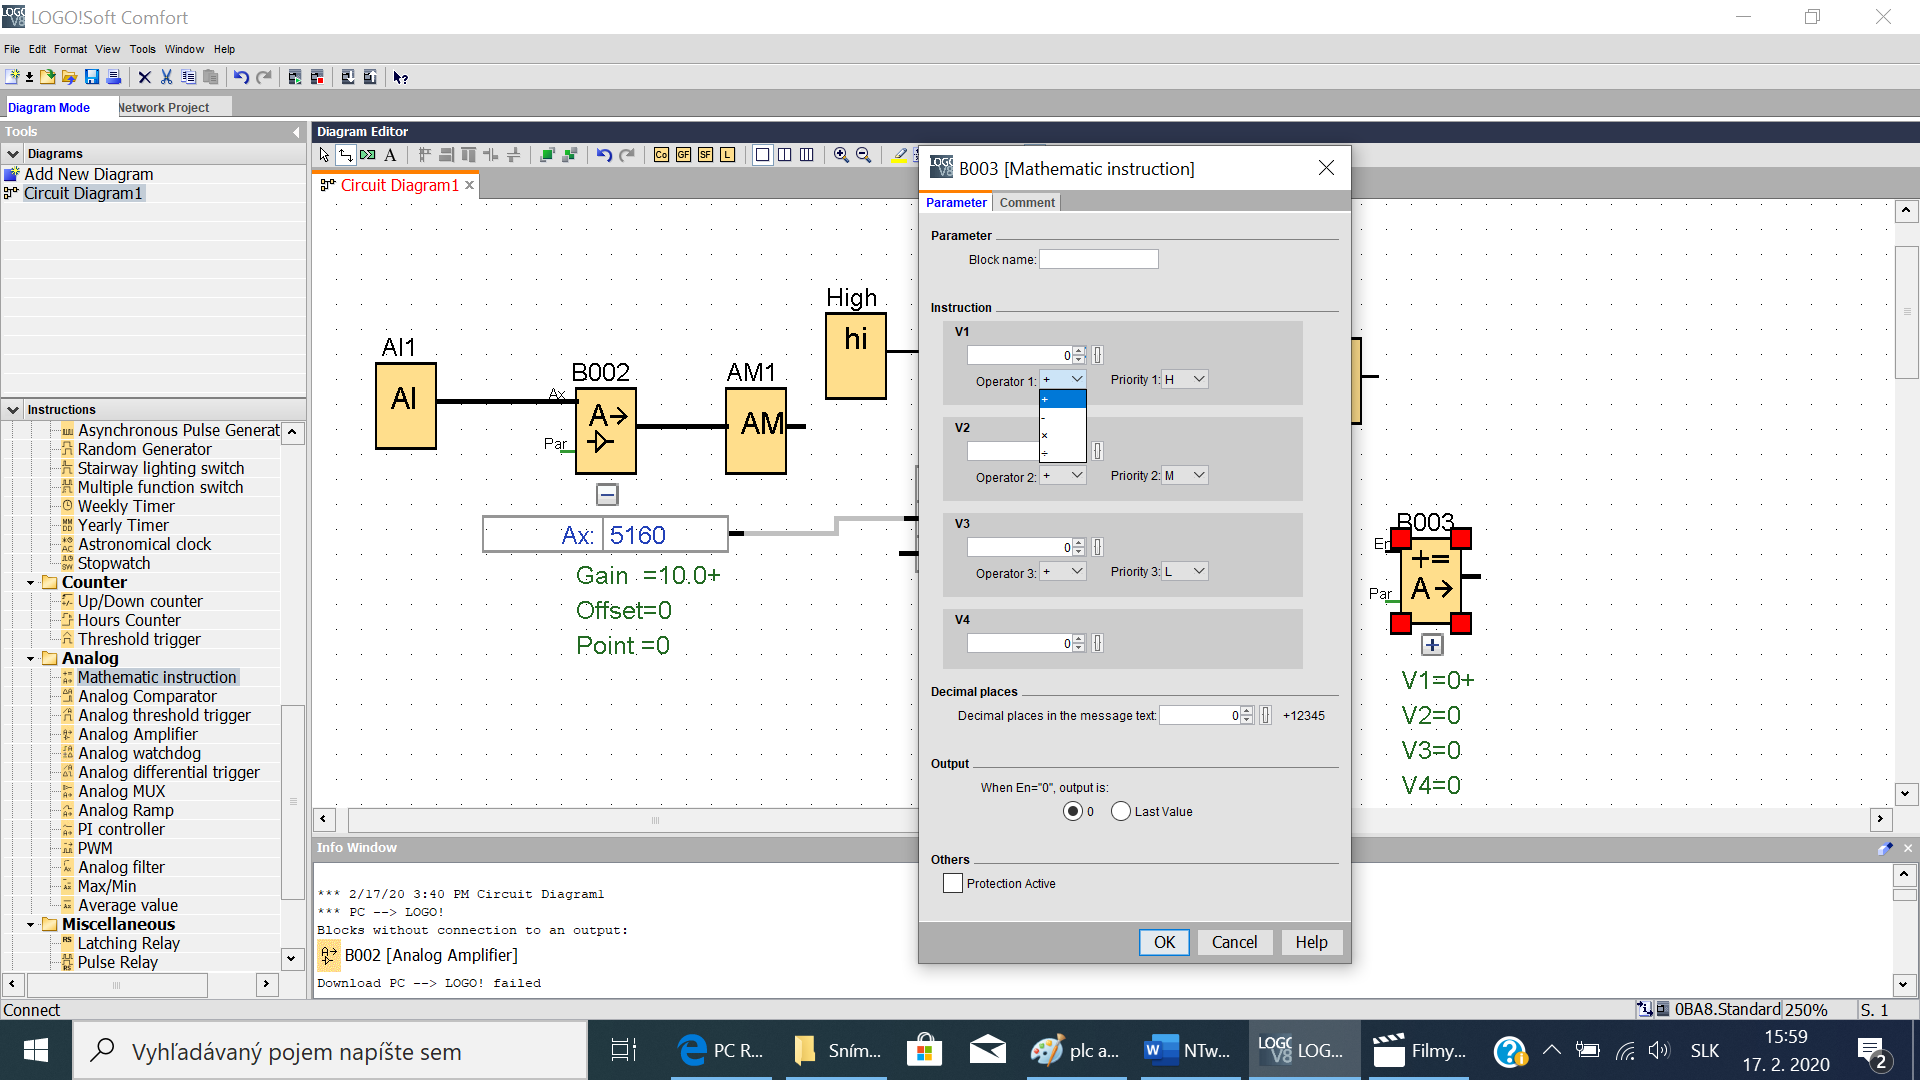Click the Cancel button
This screenshot has height=1080, width=1920.
1234,942
